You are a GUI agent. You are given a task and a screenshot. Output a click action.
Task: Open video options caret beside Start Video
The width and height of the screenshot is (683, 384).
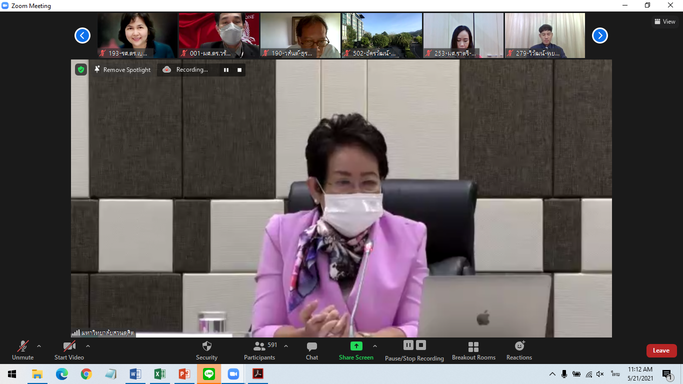88,347
